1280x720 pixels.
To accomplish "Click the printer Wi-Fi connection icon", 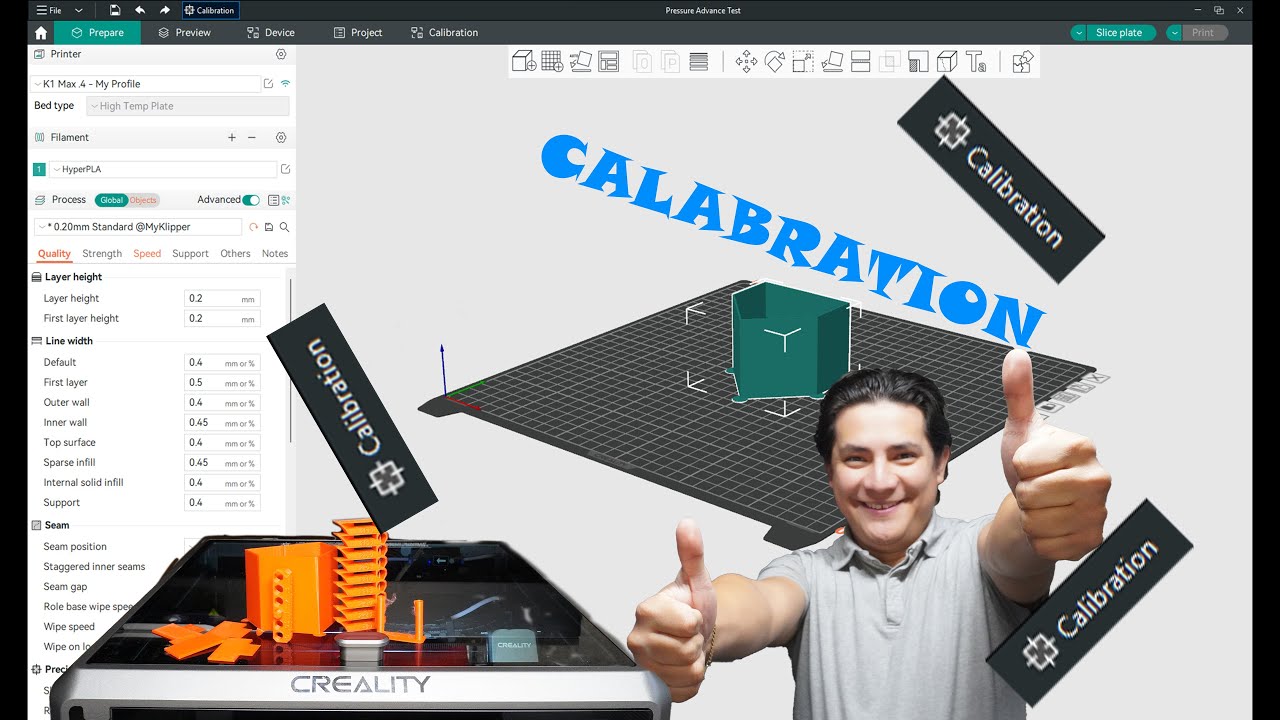I will tap(285, 84).
